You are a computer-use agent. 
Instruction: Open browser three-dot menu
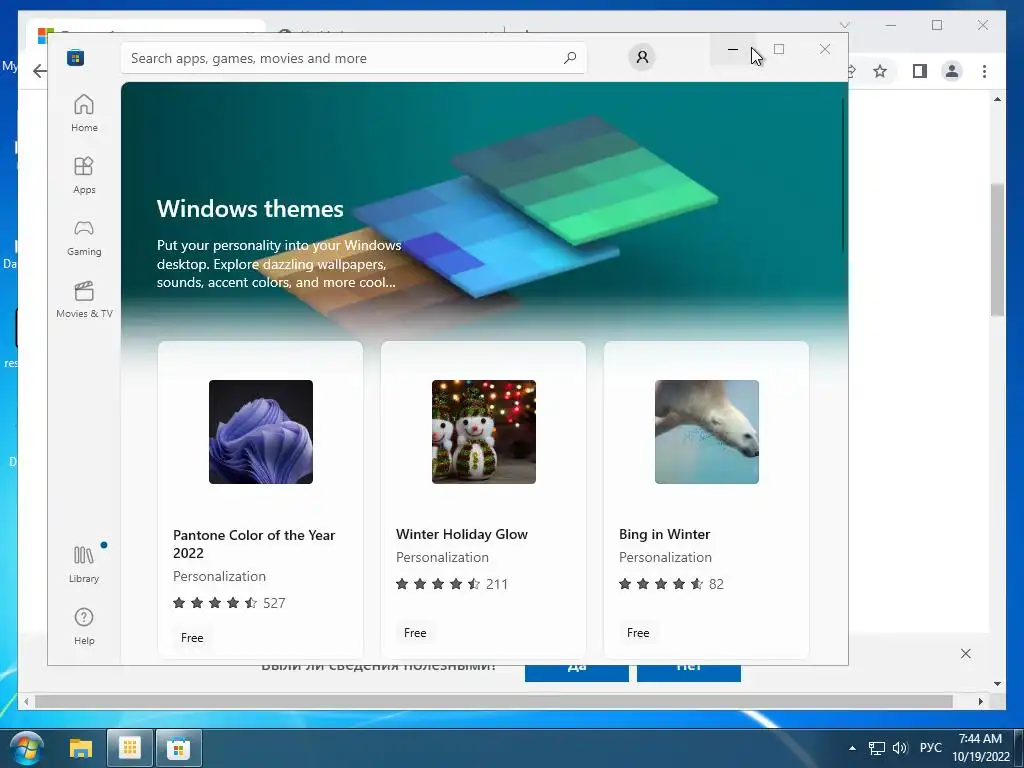pyautogui.click(x=984, y=71)
